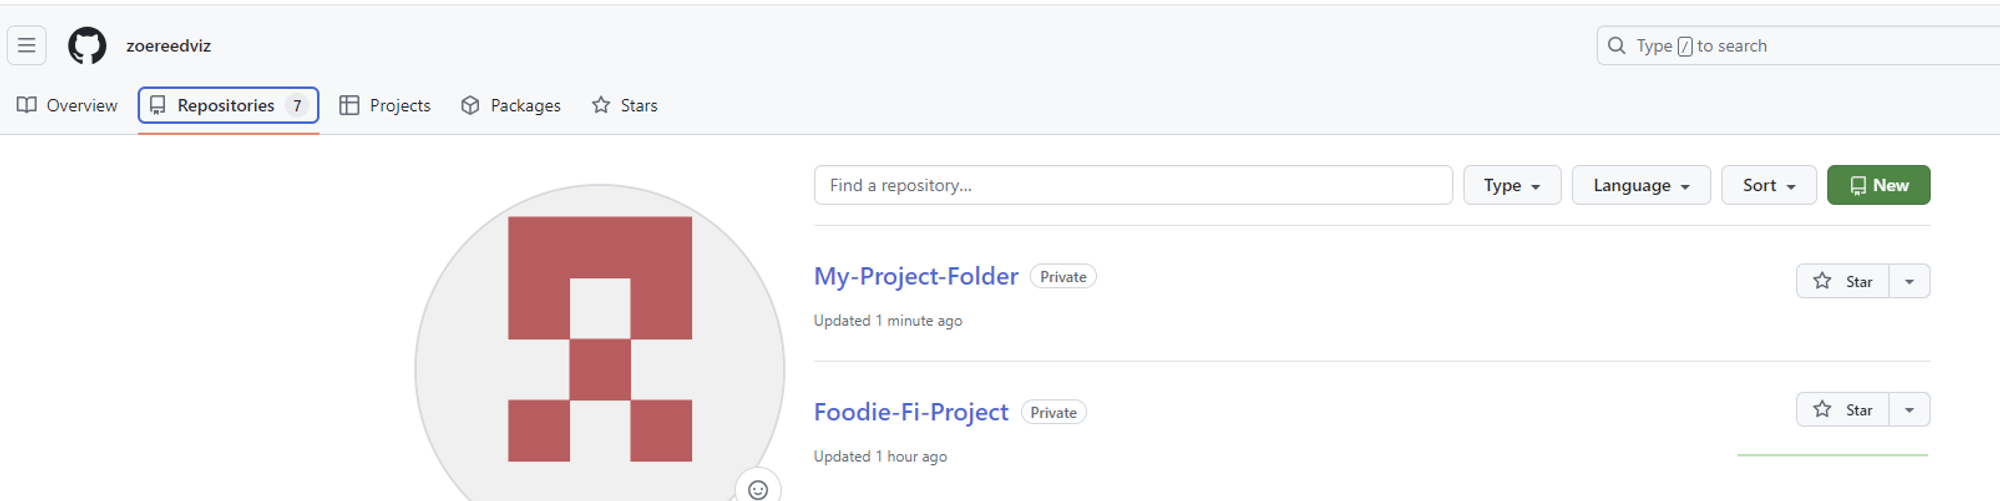Click the search magnifier icon
The image size is (2000, 501).
click(x=1616, y=46)
